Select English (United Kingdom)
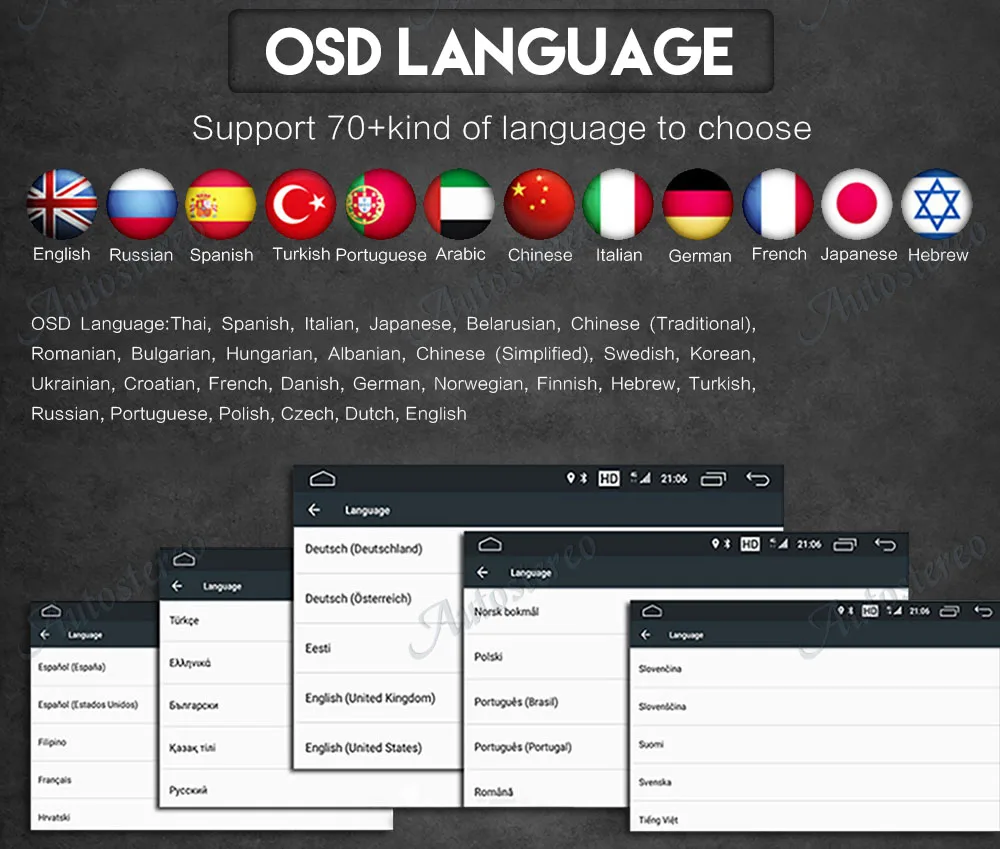This screenshot has width=1000, height=849. tap(377, 698)
